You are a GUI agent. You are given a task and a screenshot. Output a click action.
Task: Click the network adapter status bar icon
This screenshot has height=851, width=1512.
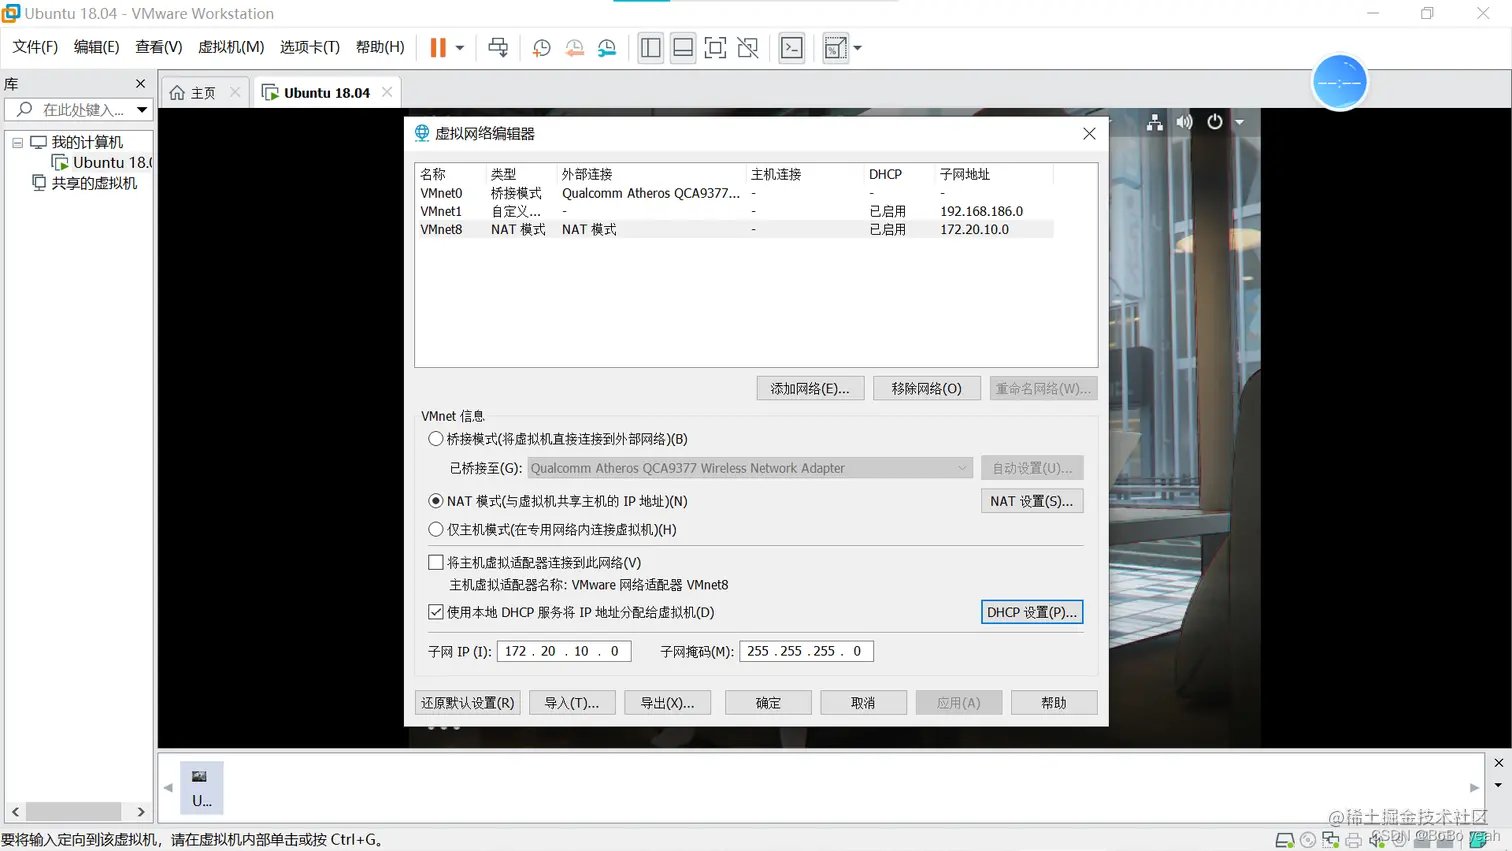click(x=1331, y=840)
